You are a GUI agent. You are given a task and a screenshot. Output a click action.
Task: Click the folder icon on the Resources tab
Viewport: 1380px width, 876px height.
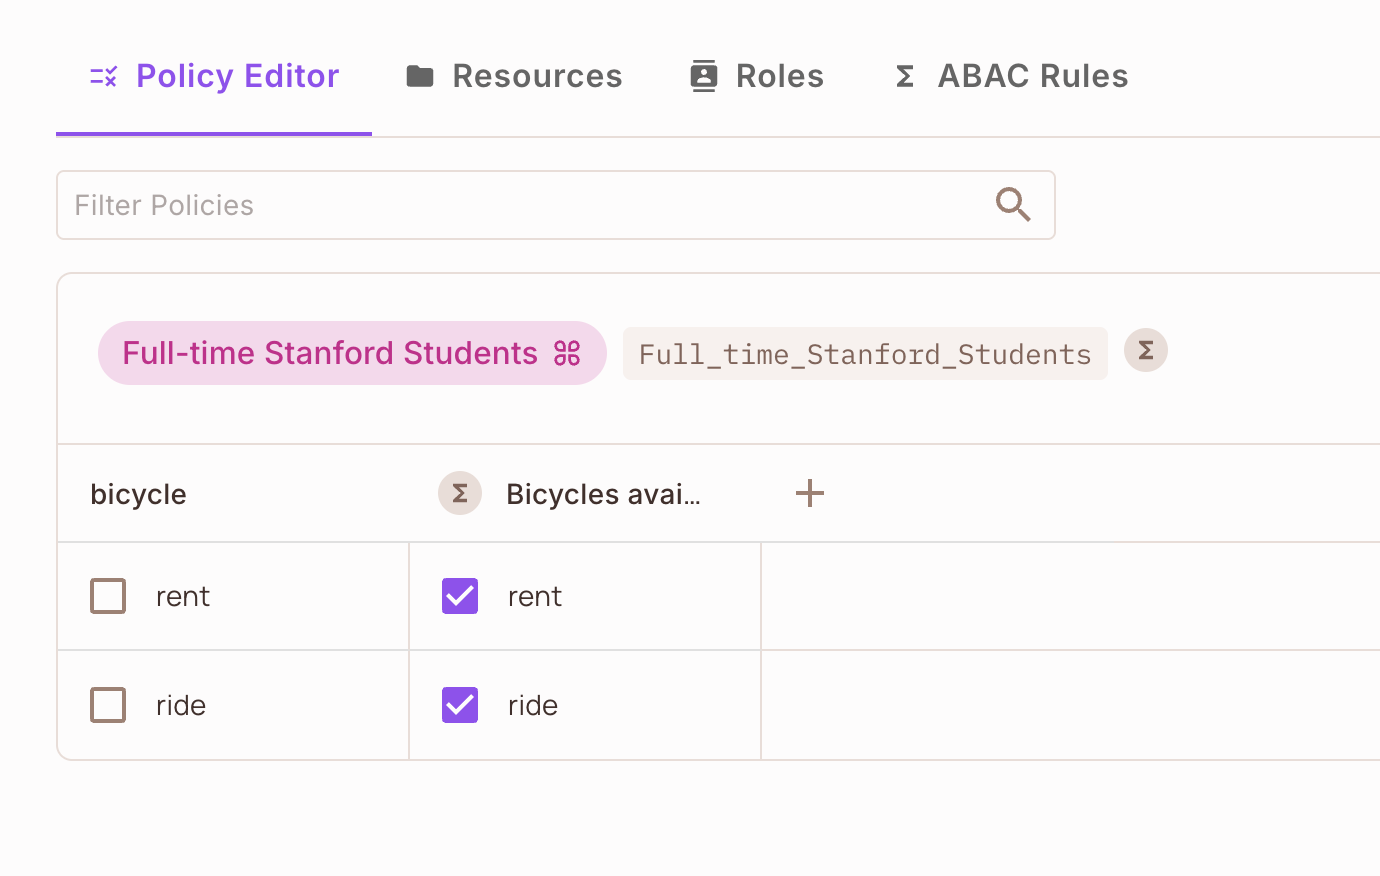[x=422, y=75]
